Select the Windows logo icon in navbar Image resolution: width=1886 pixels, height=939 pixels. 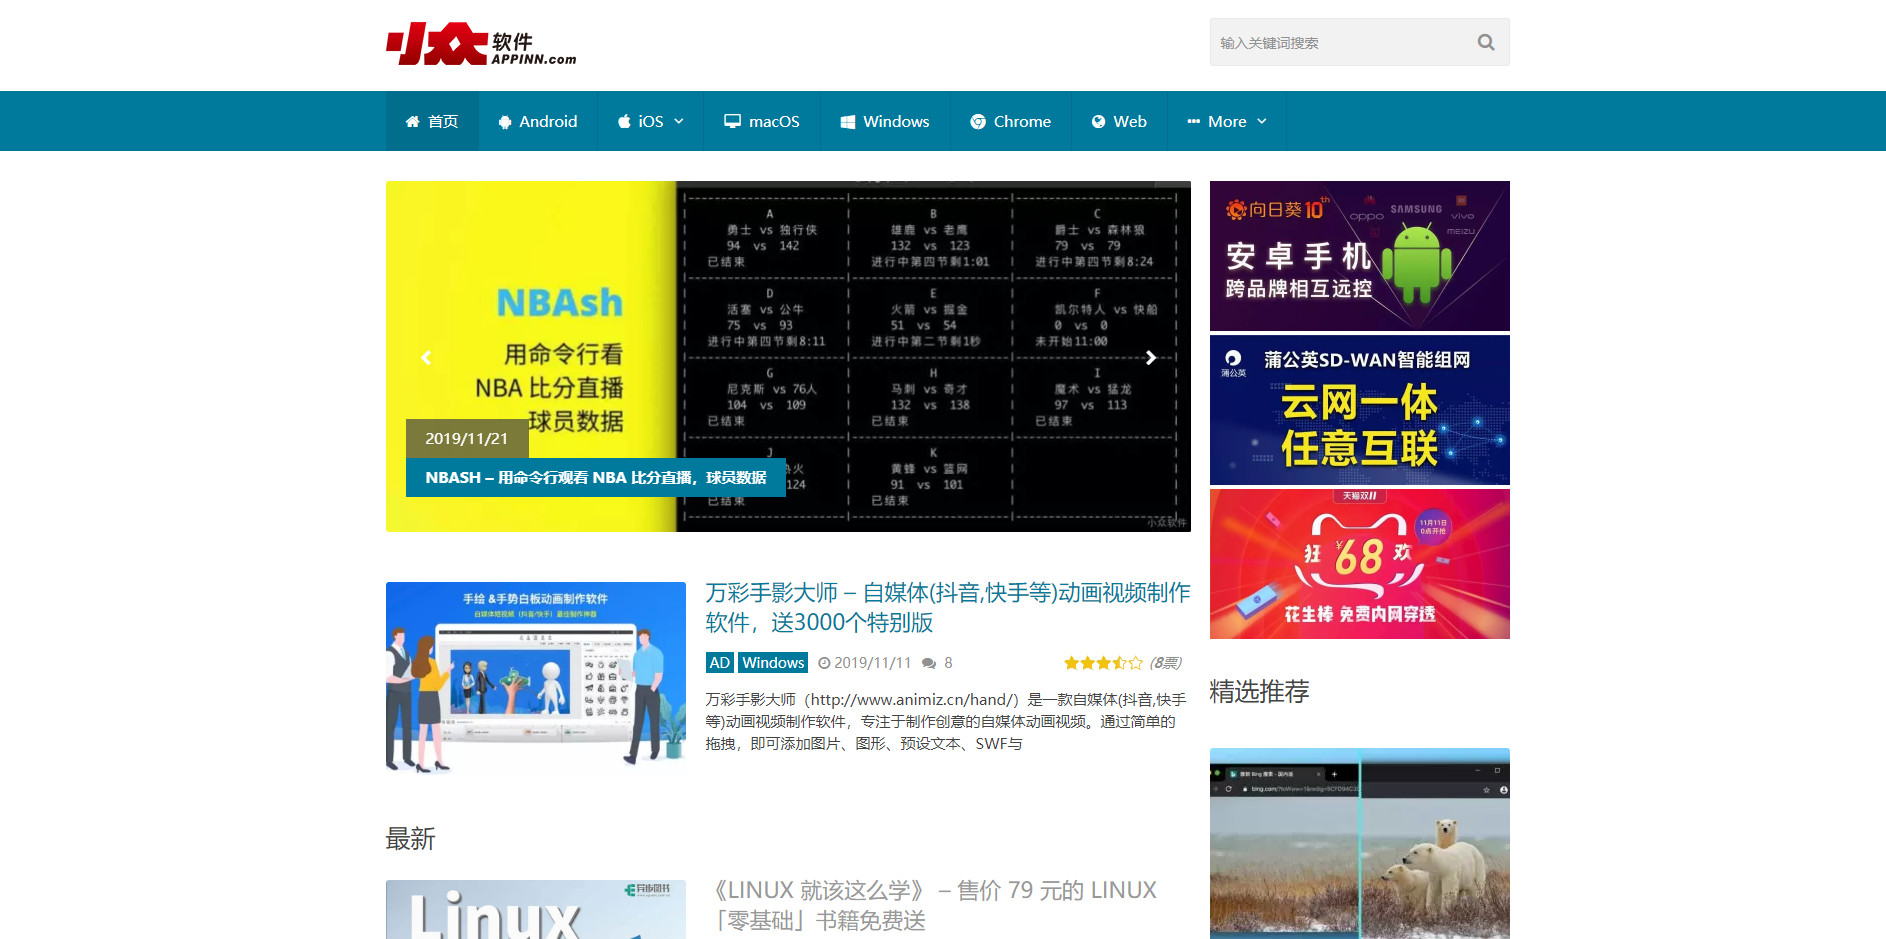847,121
